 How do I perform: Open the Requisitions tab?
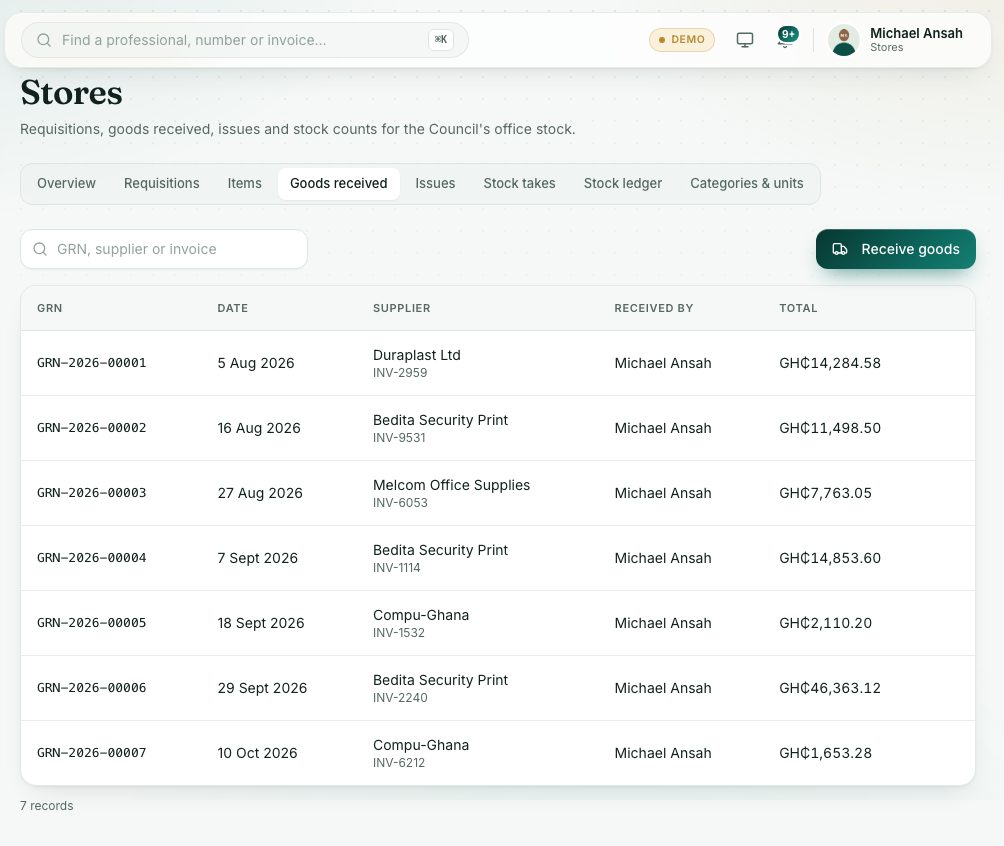pos(161,184)
